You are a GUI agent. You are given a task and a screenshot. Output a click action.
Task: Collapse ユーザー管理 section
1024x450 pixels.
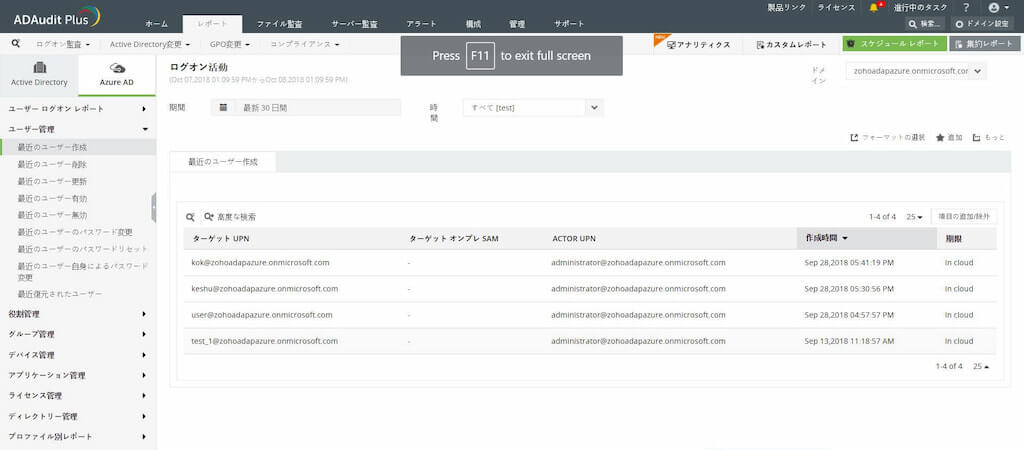(78, 129)
